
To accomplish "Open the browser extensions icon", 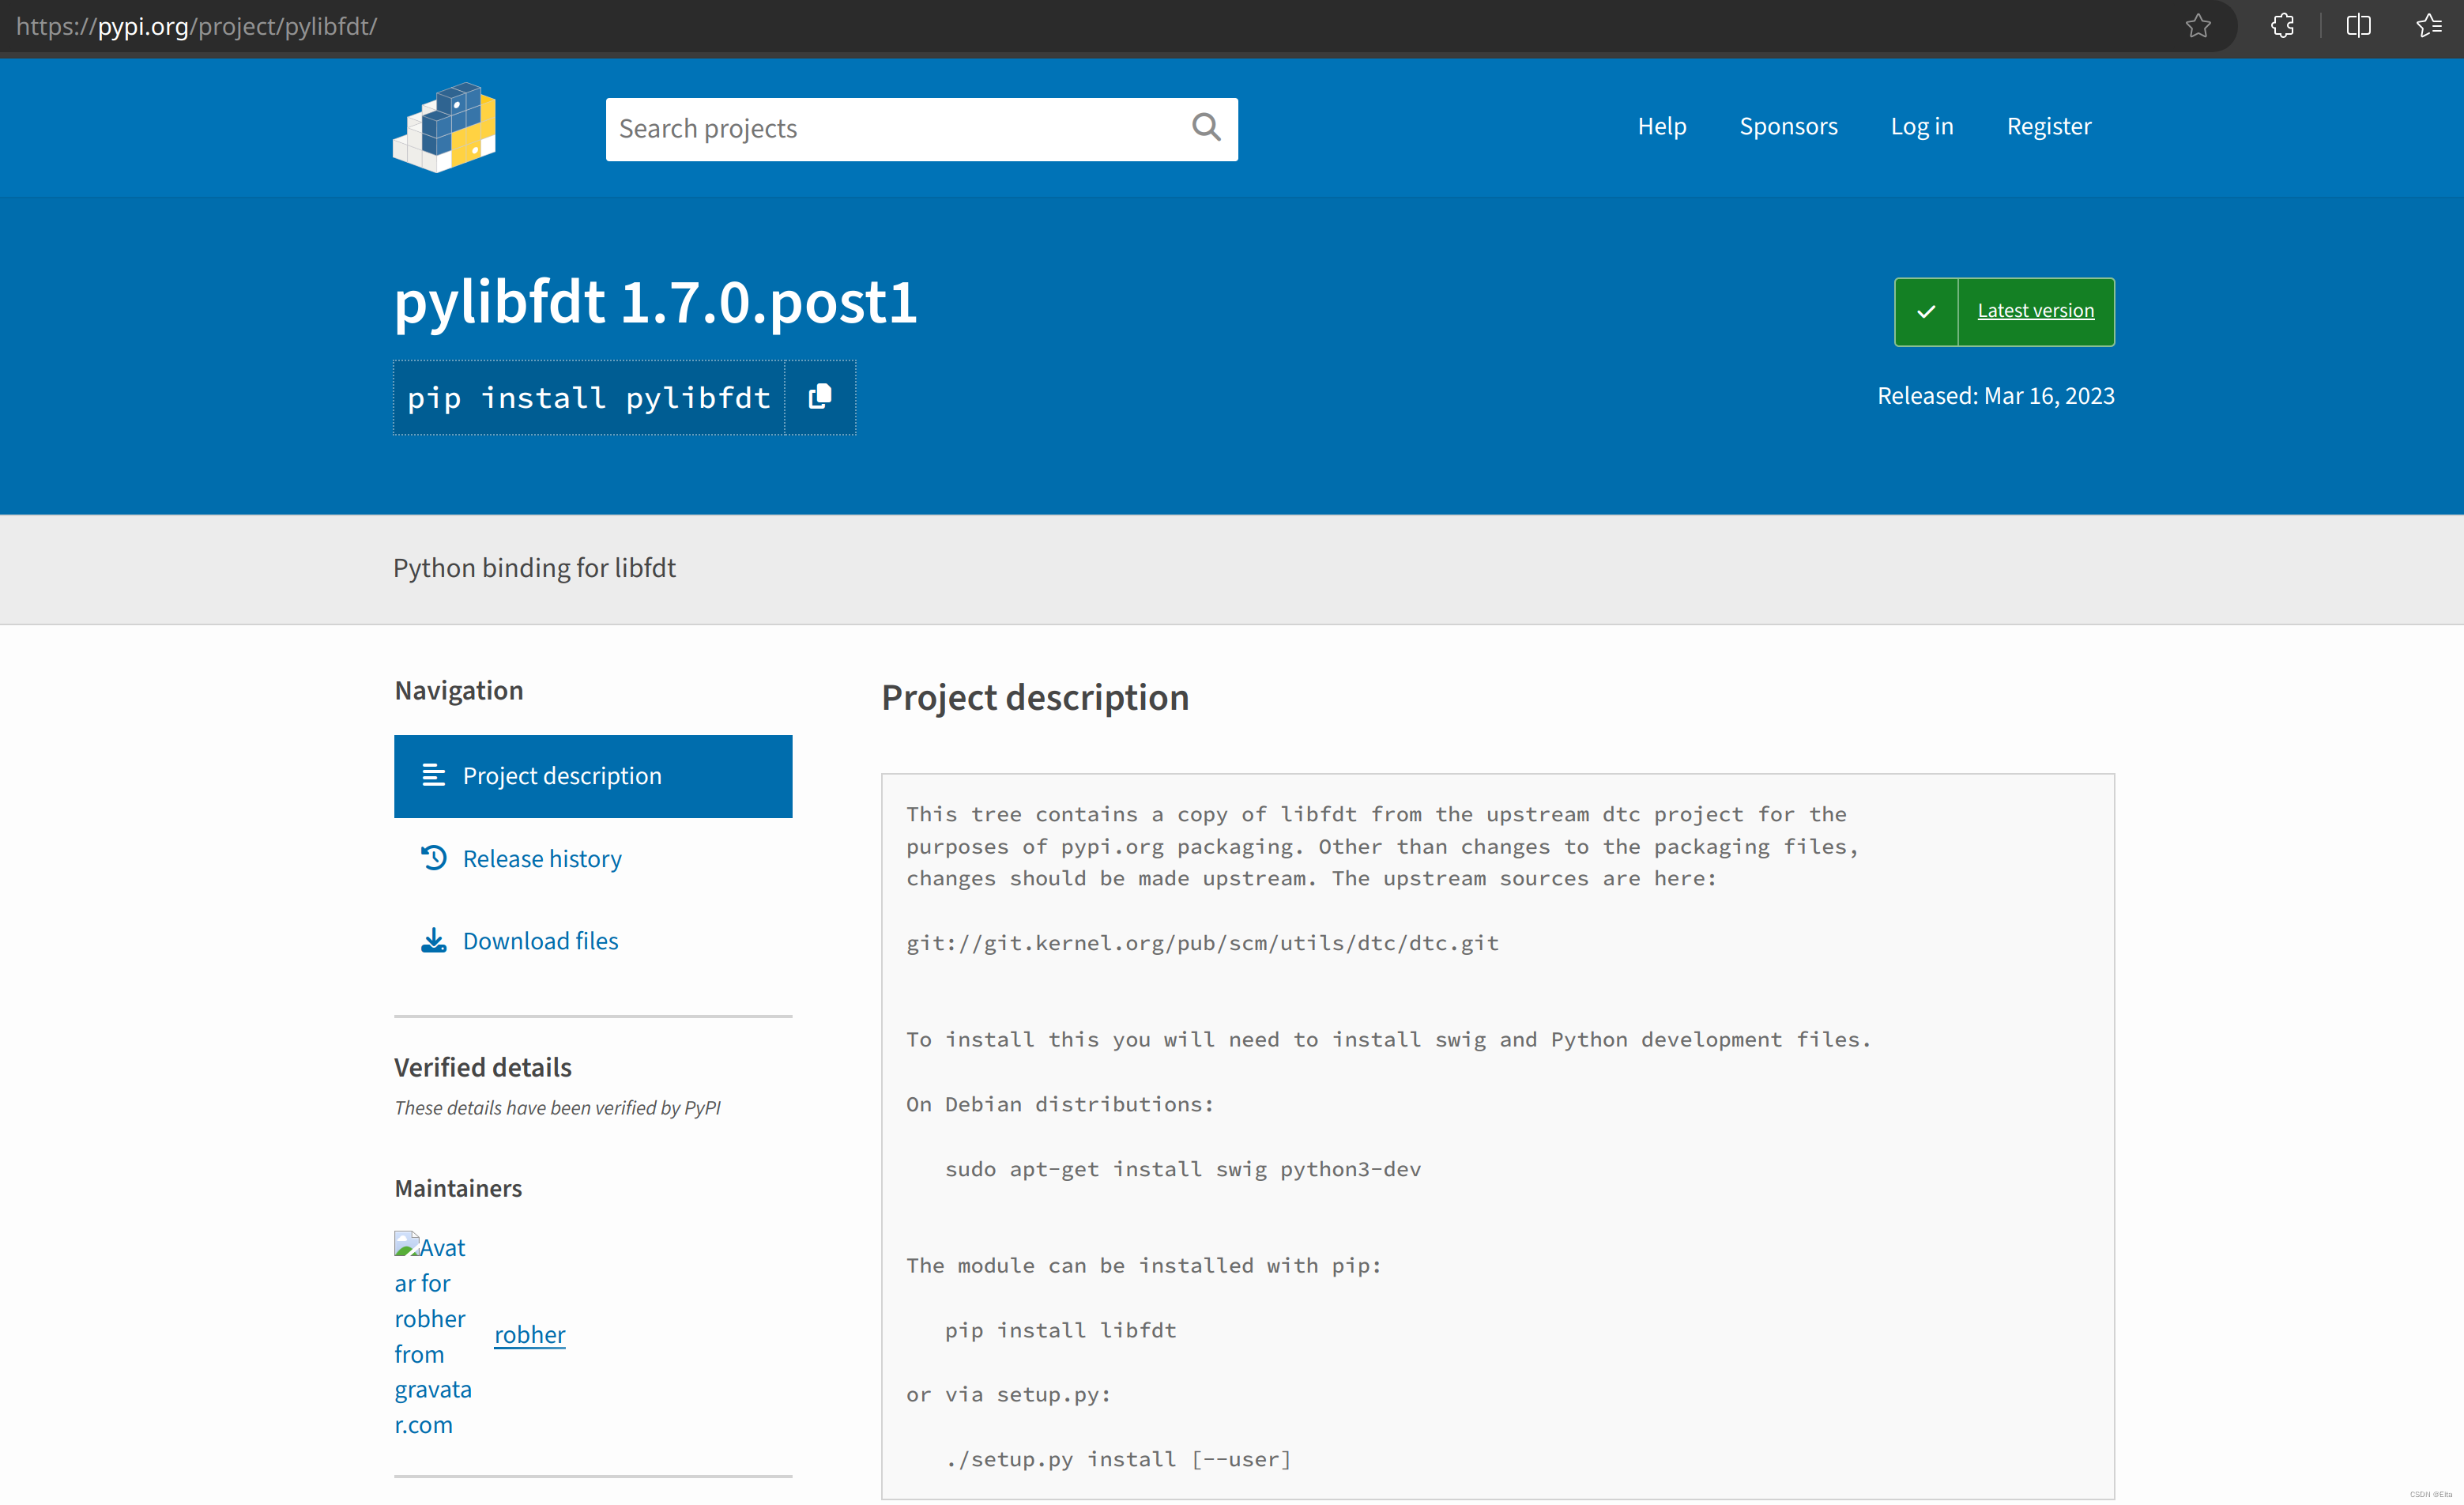I will pos(2282,26).
